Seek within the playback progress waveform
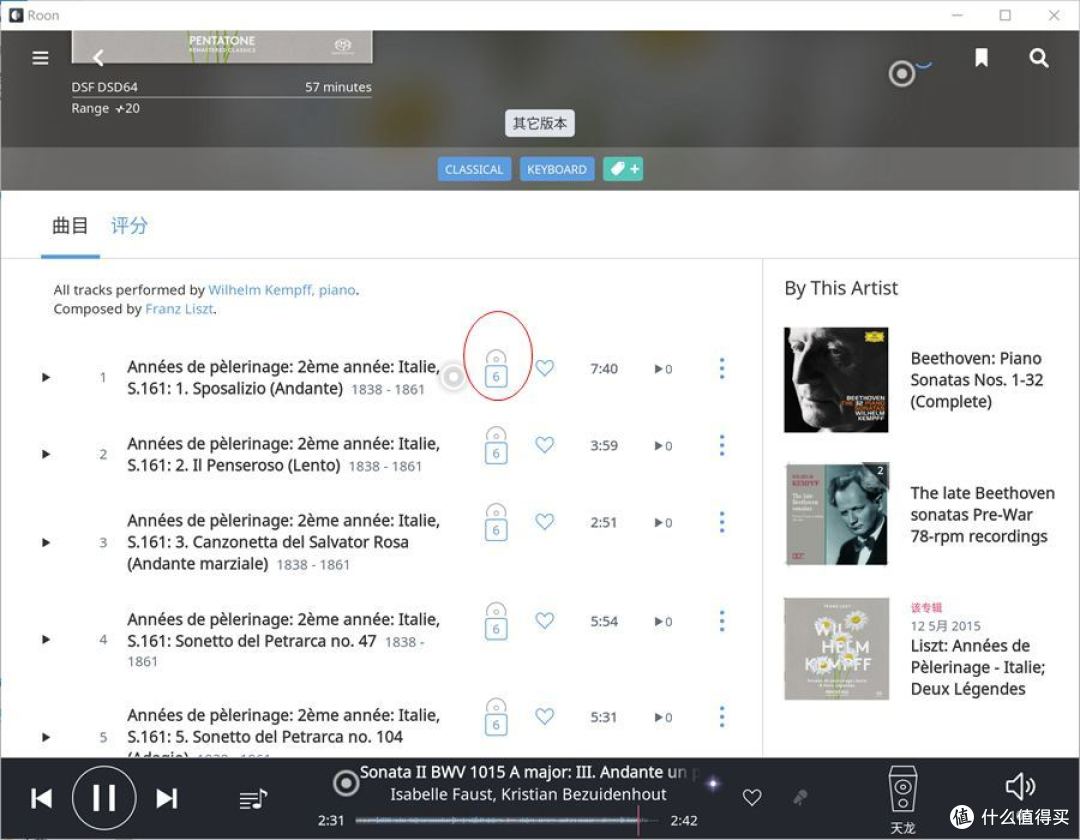The height and width of the screenshot is (840, 1080). (506, 820)
